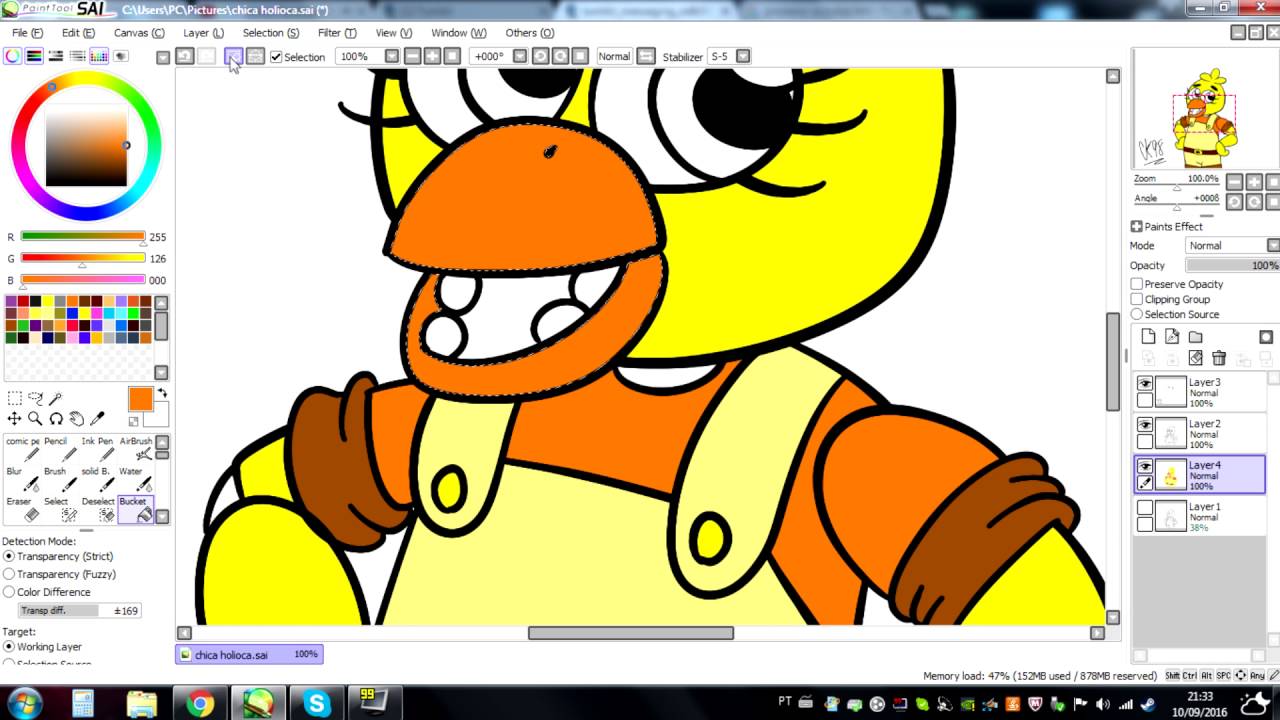1280x720 pixels.
Task: Open the Filter menu
Action: pyautogui.click(x=337, y=33)
